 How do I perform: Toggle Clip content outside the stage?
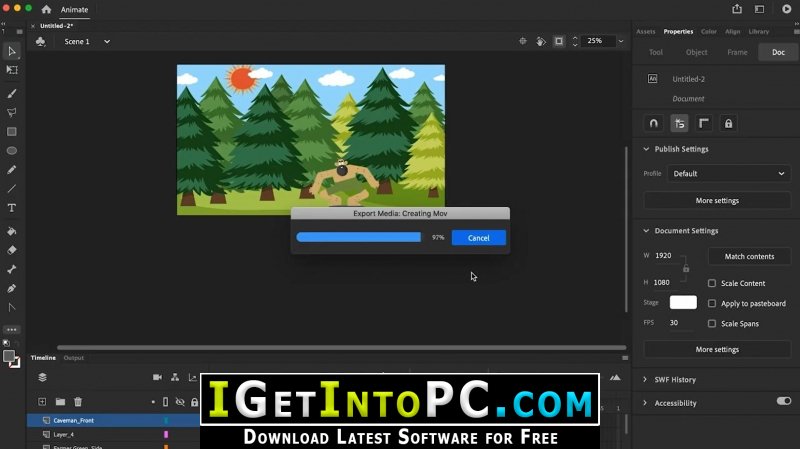coord(559,41)
